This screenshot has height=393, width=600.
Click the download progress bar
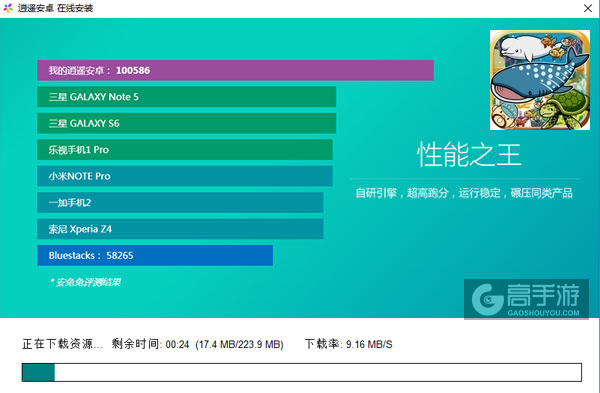[x=302, y=372]
